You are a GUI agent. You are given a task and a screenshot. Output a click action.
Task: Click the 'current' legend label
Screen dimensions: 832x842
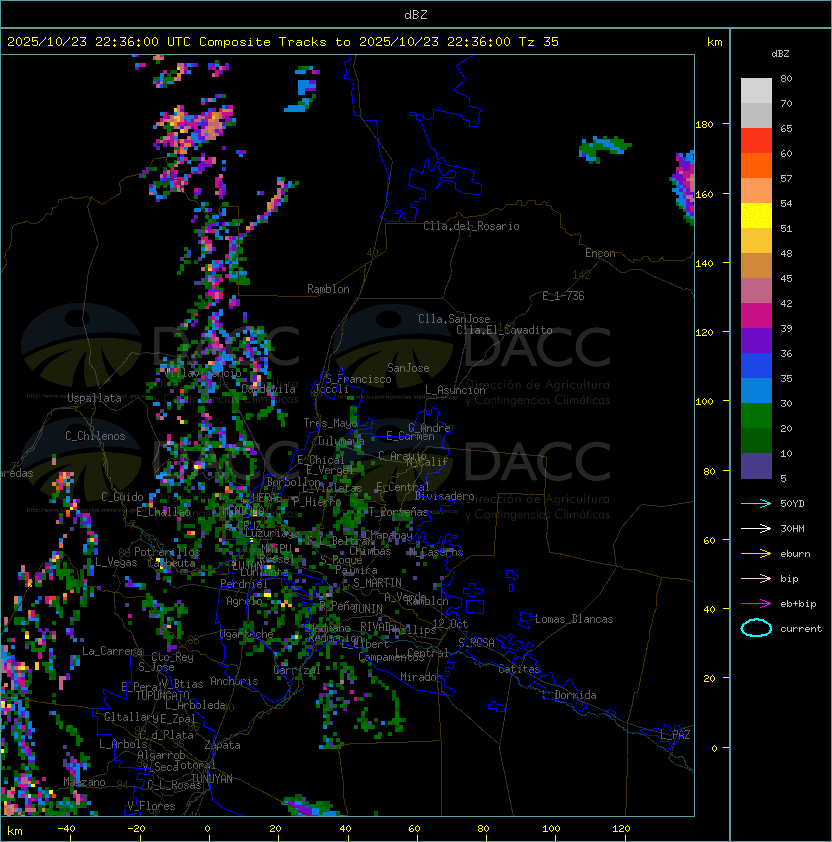click(801, 629)
